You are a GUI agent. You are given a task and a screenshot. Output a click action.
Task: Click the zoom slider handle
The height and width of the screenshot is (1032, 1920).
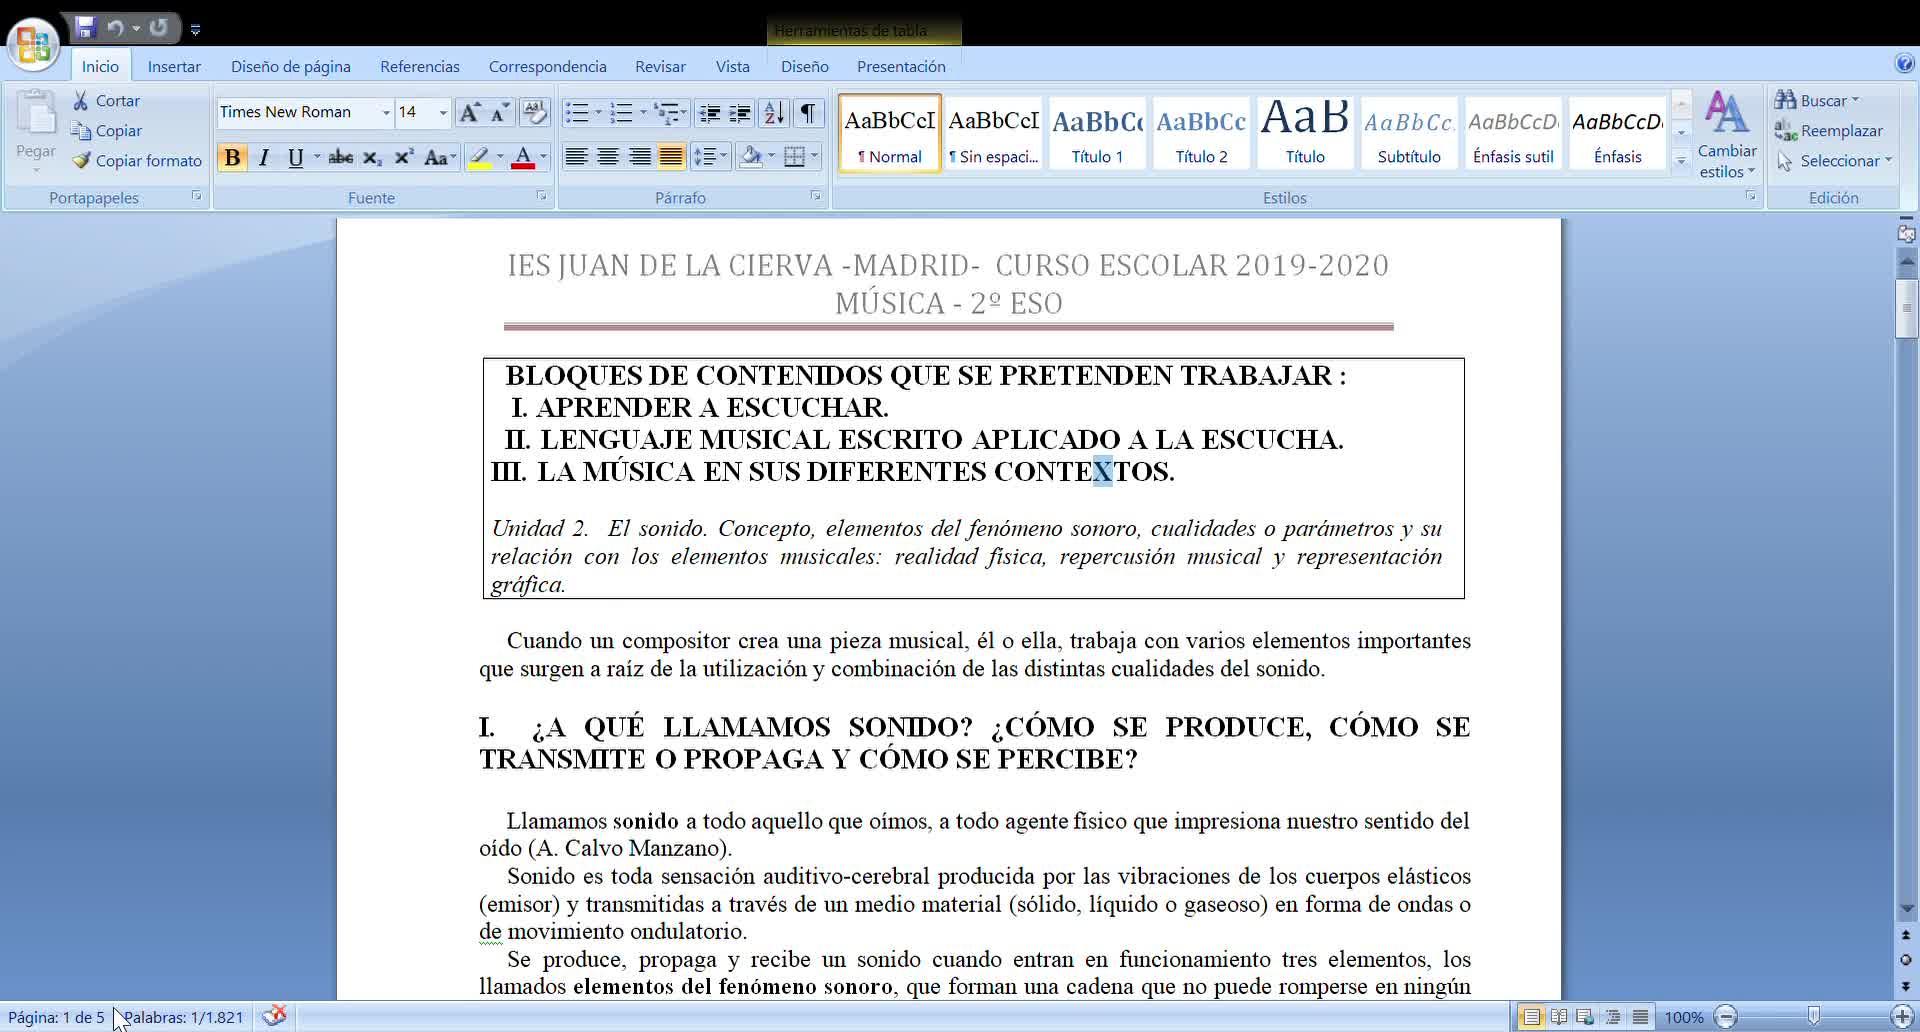[x=1814, y=1017]
